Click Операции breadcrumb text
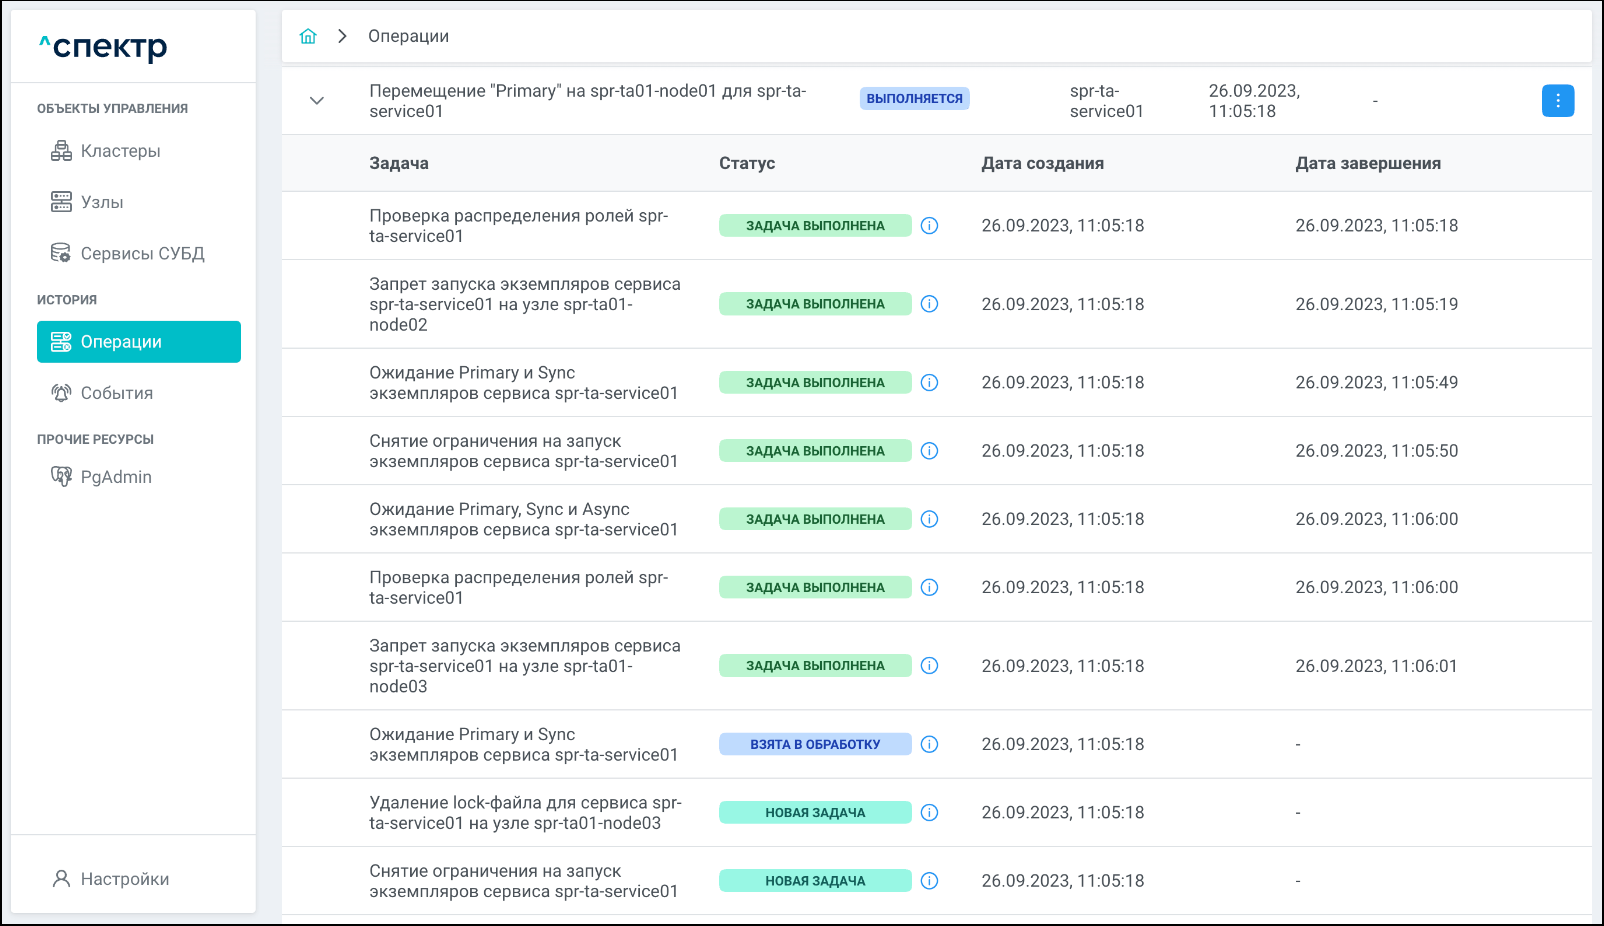 [408, 36]
